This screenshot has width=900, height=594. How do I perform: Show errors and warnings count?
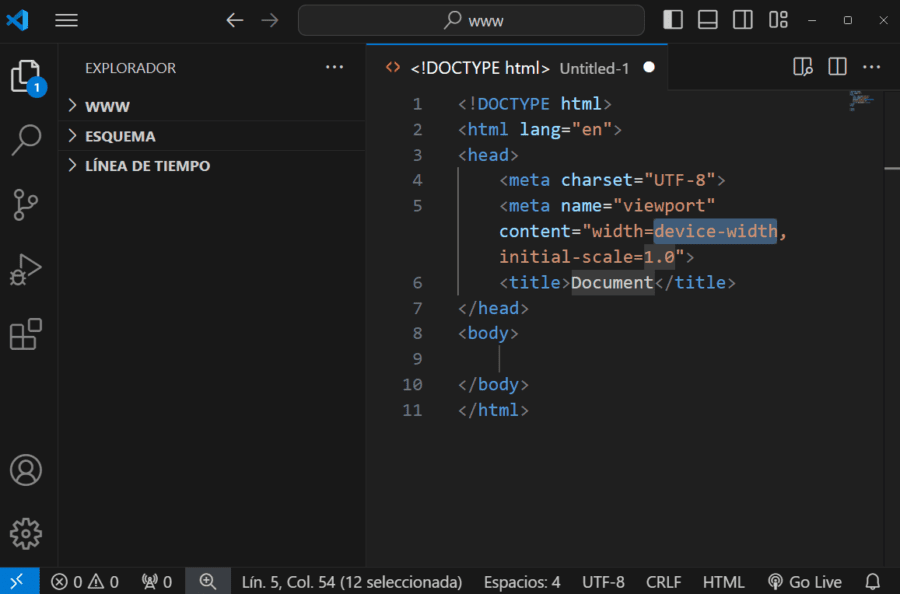pos(84,582)
